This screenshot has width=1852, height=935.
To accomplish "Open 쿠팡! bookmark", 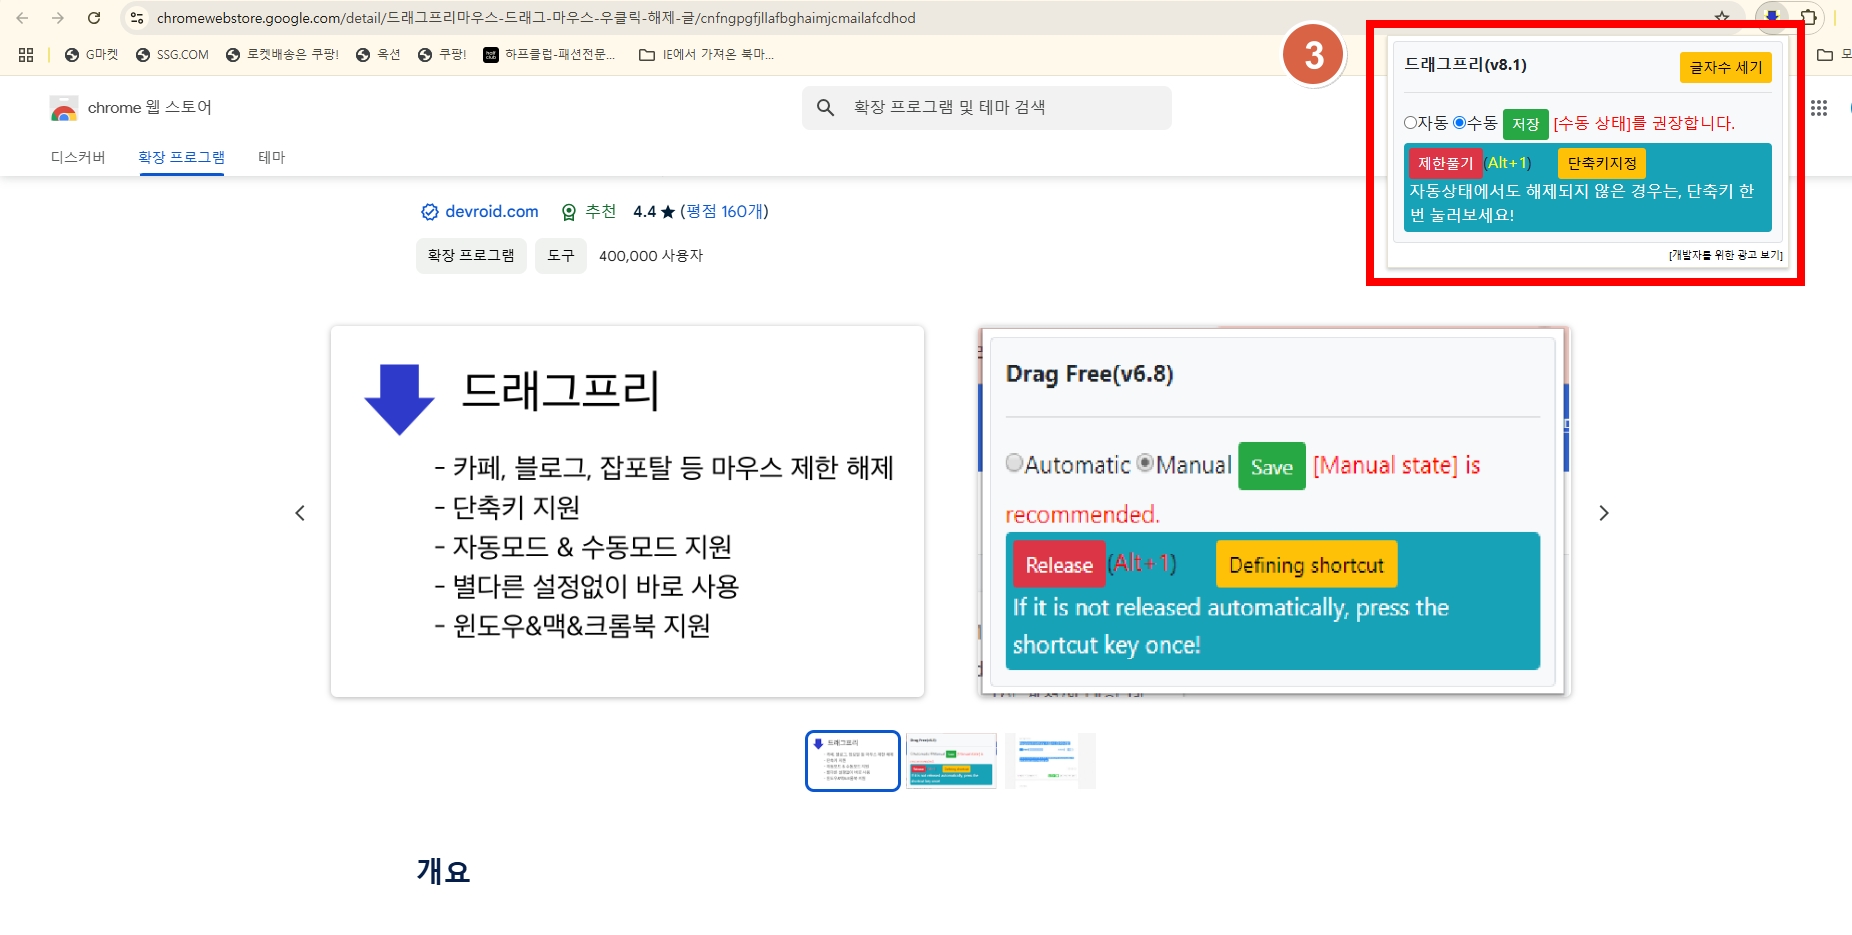I will pos(442,55).
